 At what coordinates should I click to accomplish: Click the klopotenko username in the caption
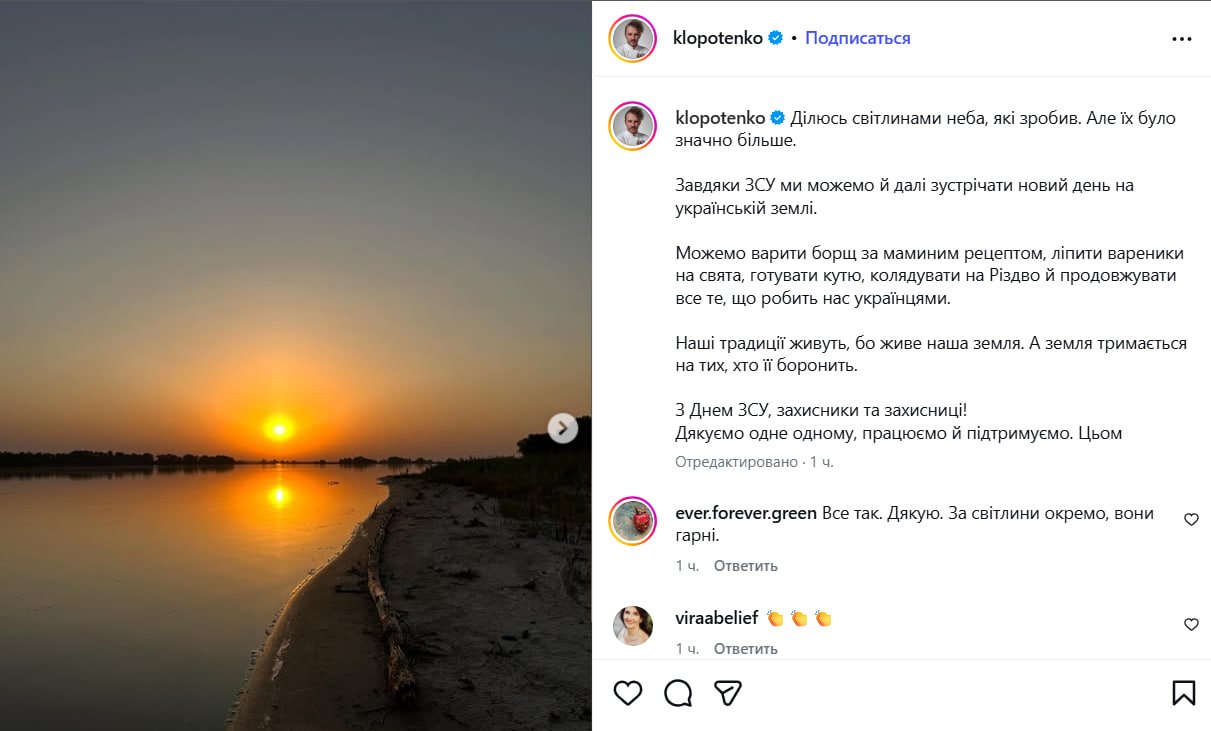pos(720,118)
